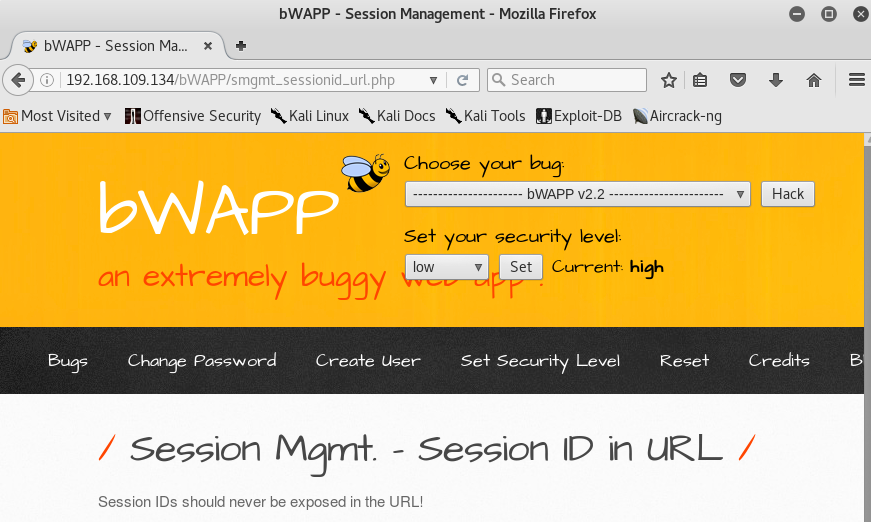Click the address bar URL field
The height and width of the screenshot is (522, 871).
point(242,80)
